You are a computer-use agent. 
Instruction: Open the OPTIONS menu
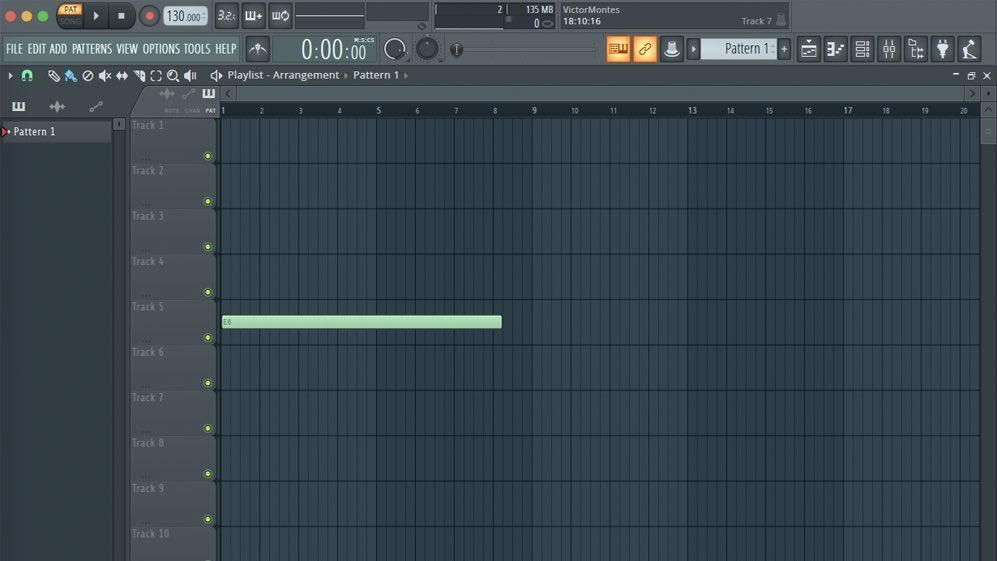click(x=160, y=49)
